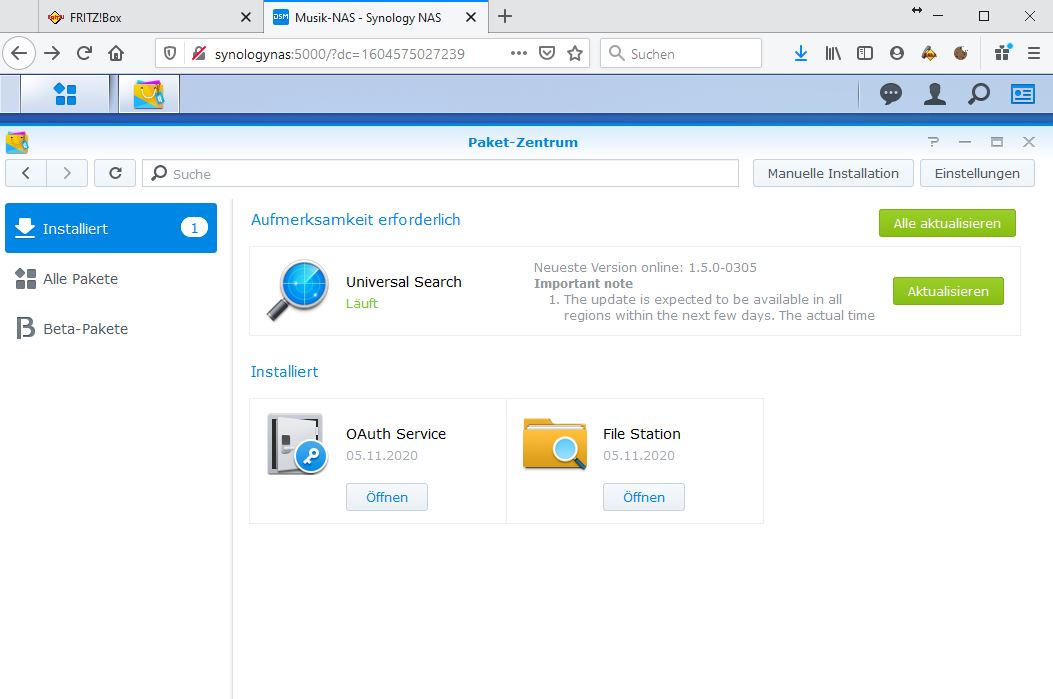Click Öffnen for File Station

[x=644, y=497]
